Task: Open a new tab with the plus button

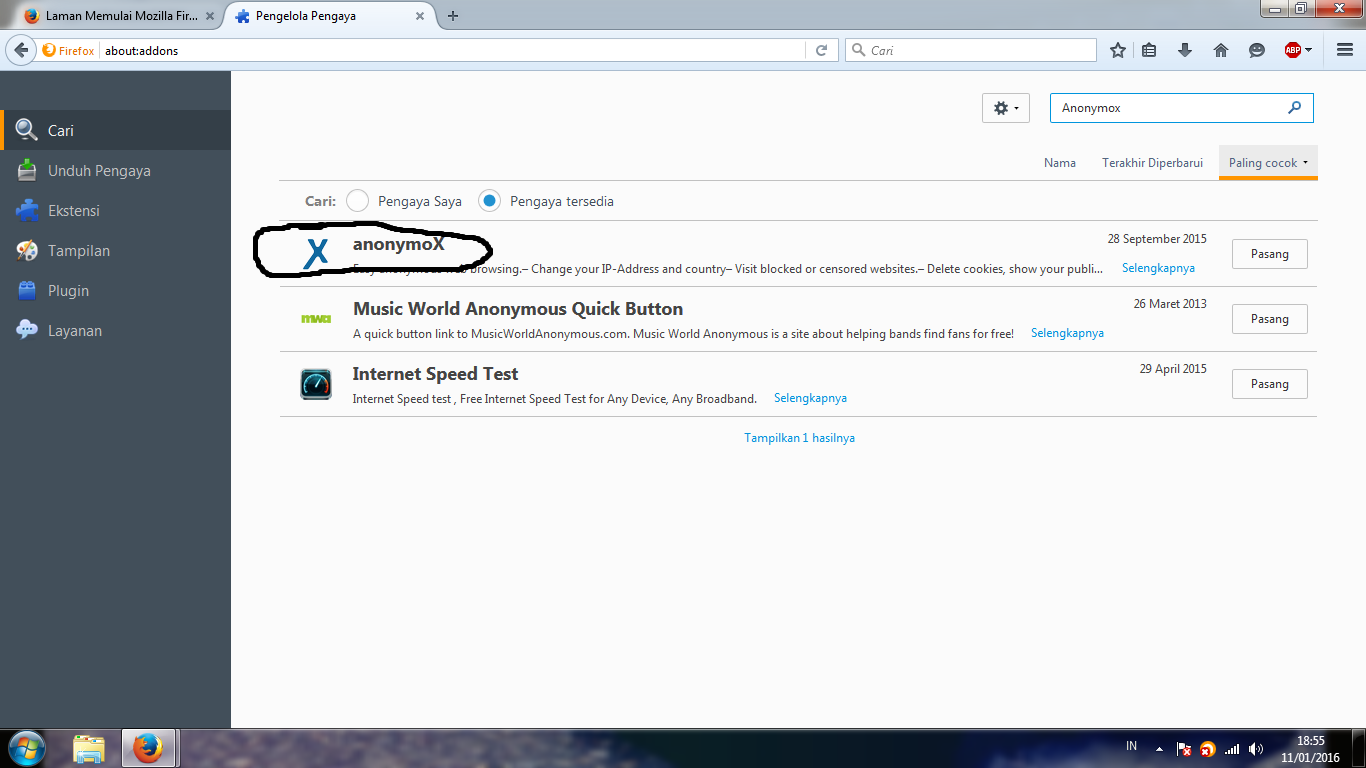Action: coord(453,16)
